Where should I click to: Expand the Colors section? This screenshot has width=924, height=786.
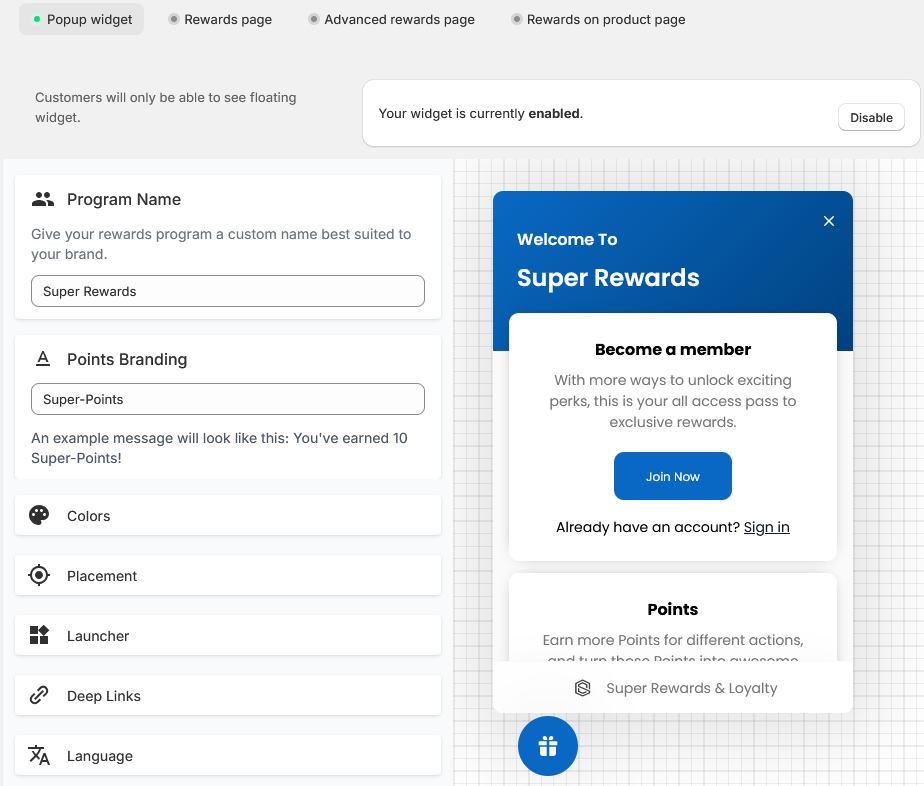coord(228,516)
